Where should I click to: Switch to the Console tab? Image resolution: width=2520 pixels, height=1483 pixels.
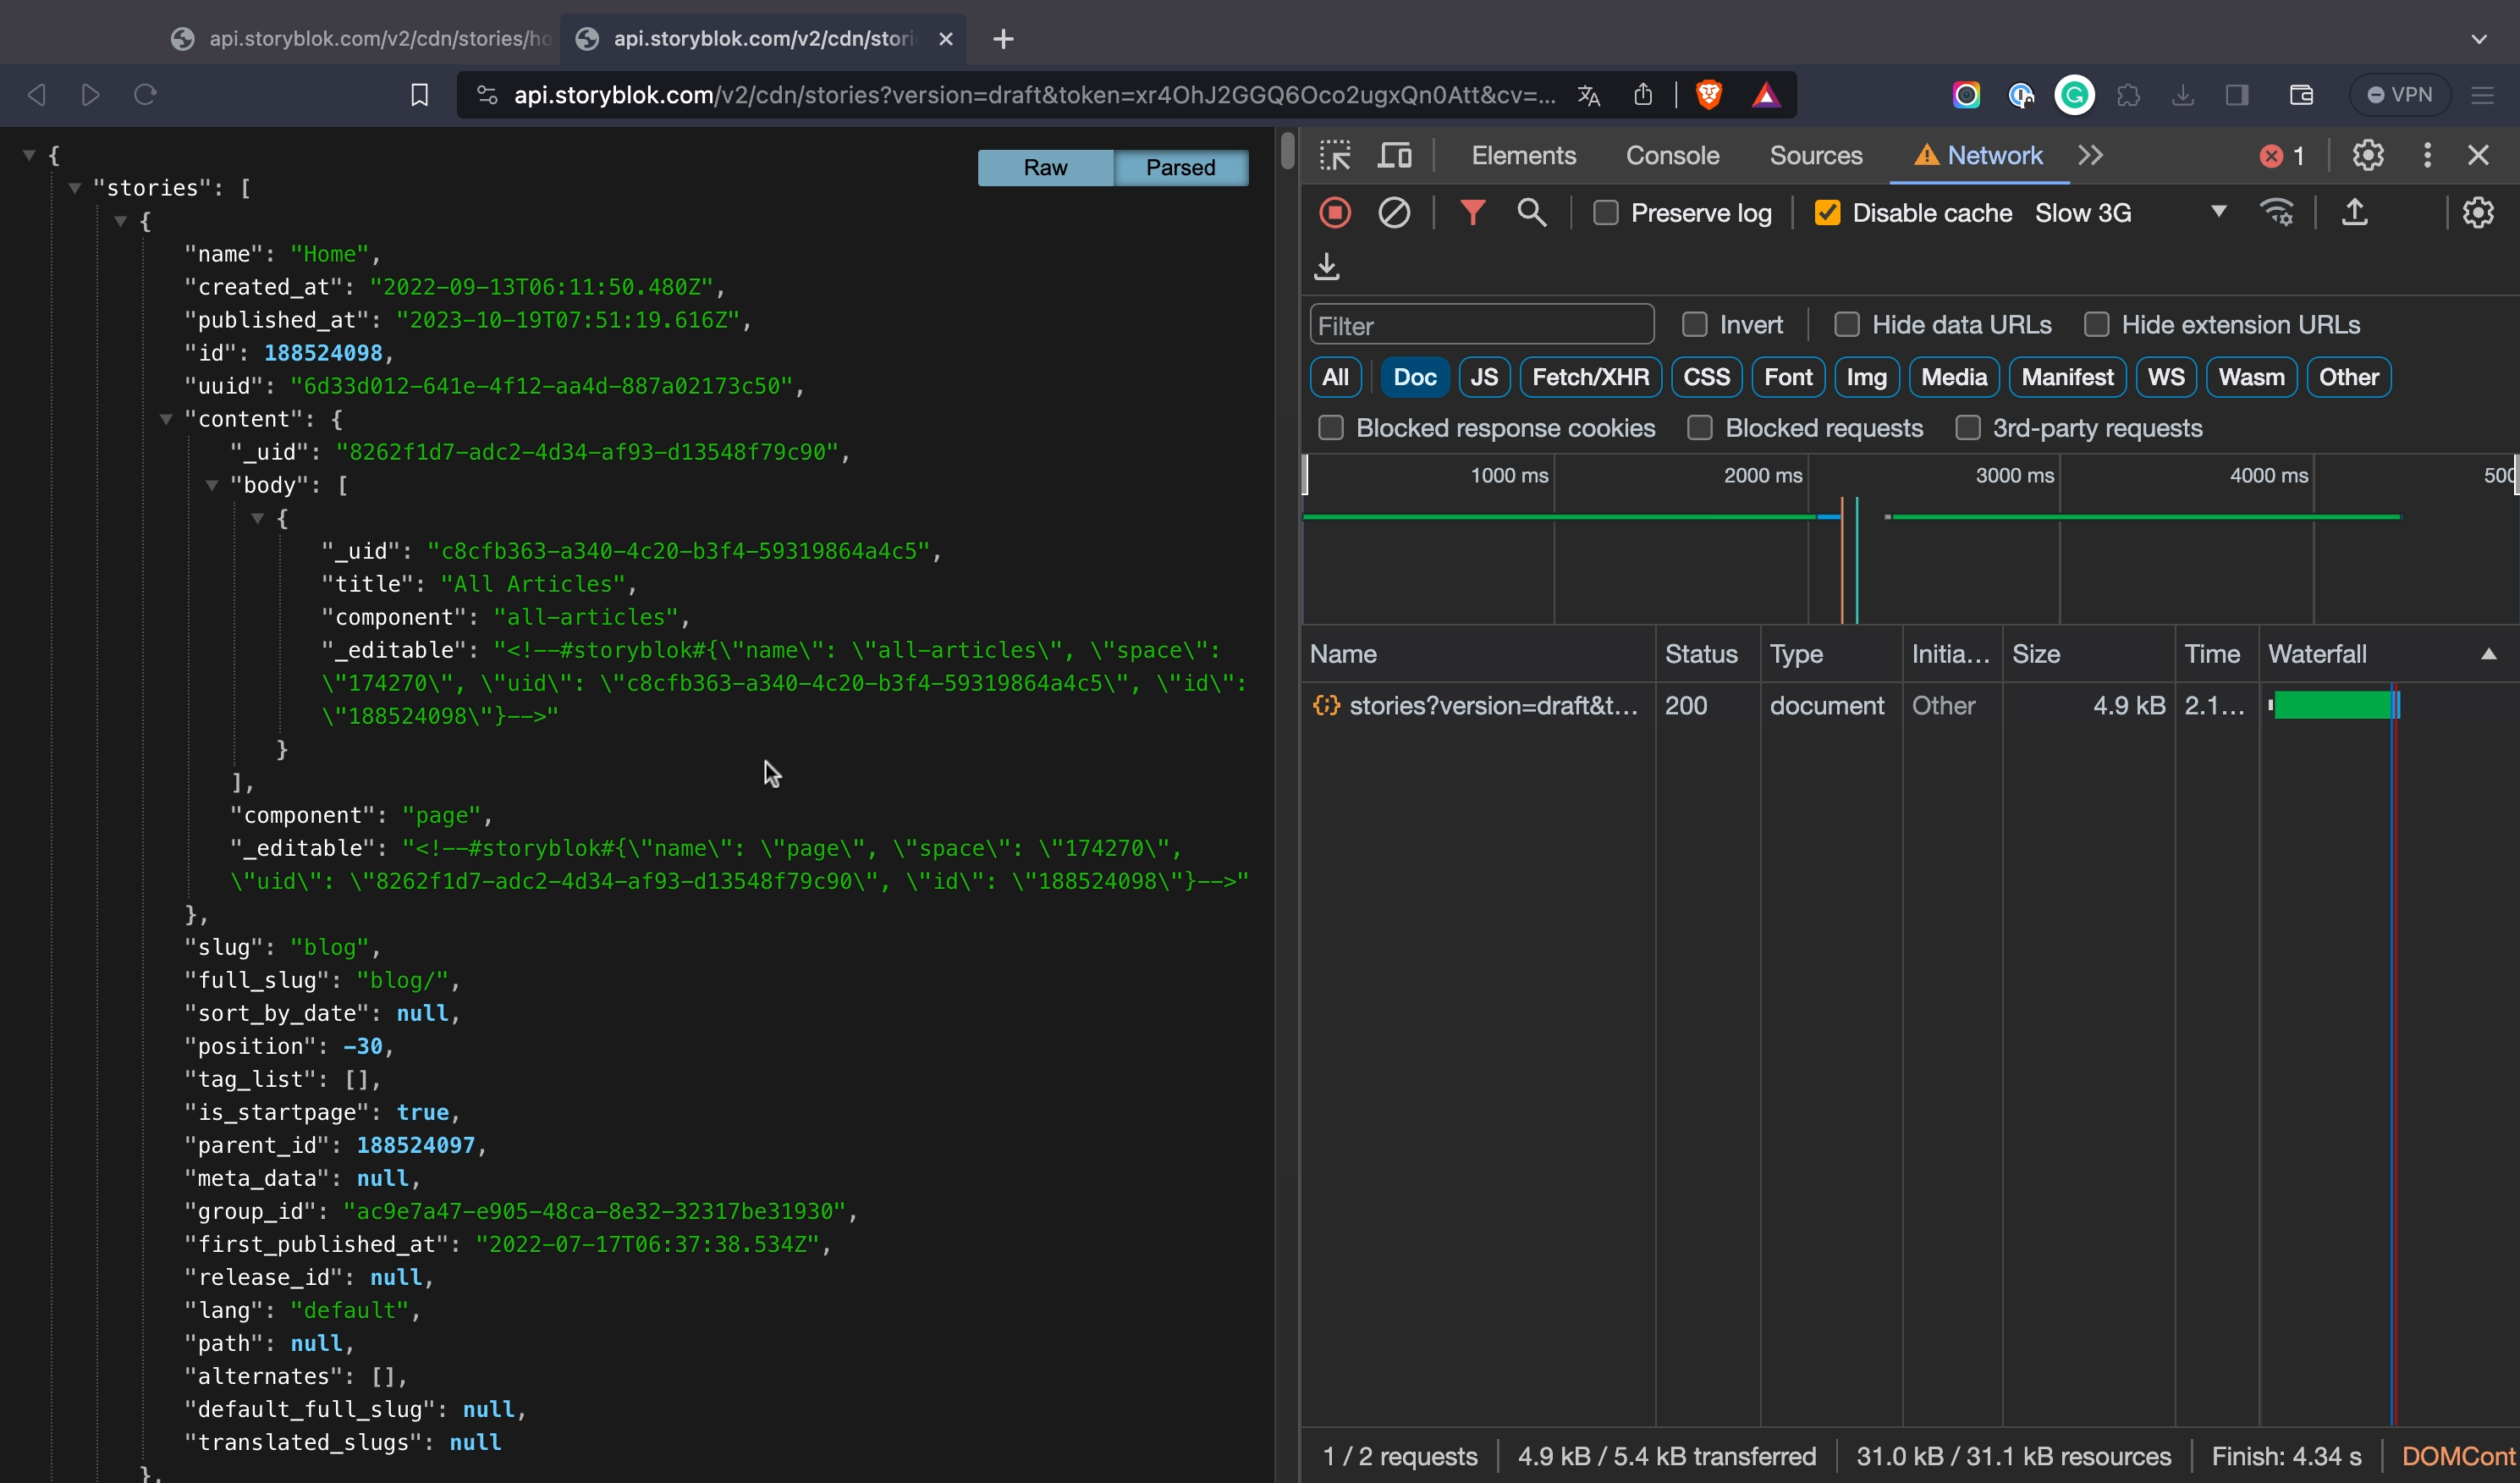point(1672,155)
